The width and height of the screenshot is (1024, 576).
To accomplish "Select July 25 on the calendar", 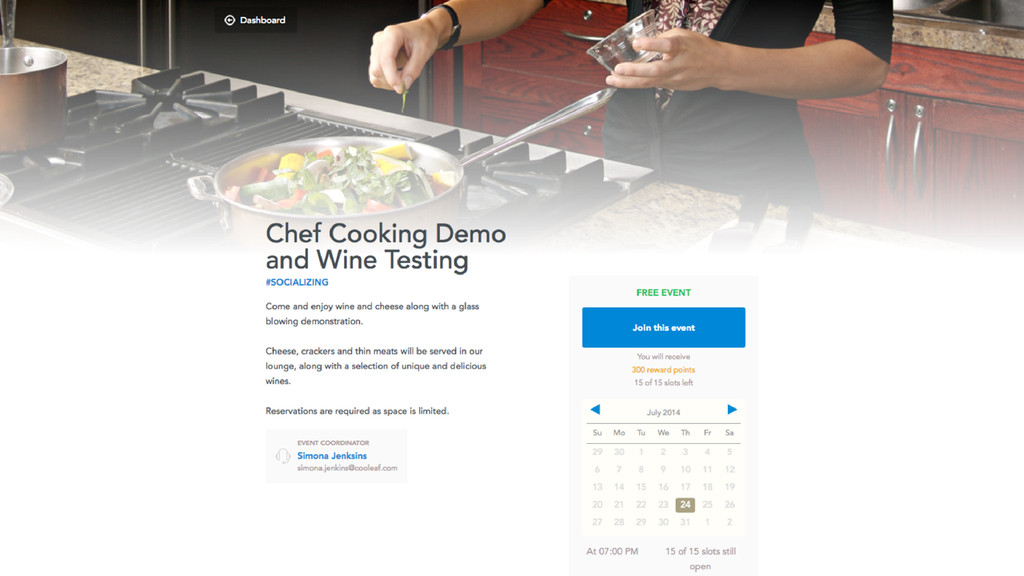I will (707, 505).
